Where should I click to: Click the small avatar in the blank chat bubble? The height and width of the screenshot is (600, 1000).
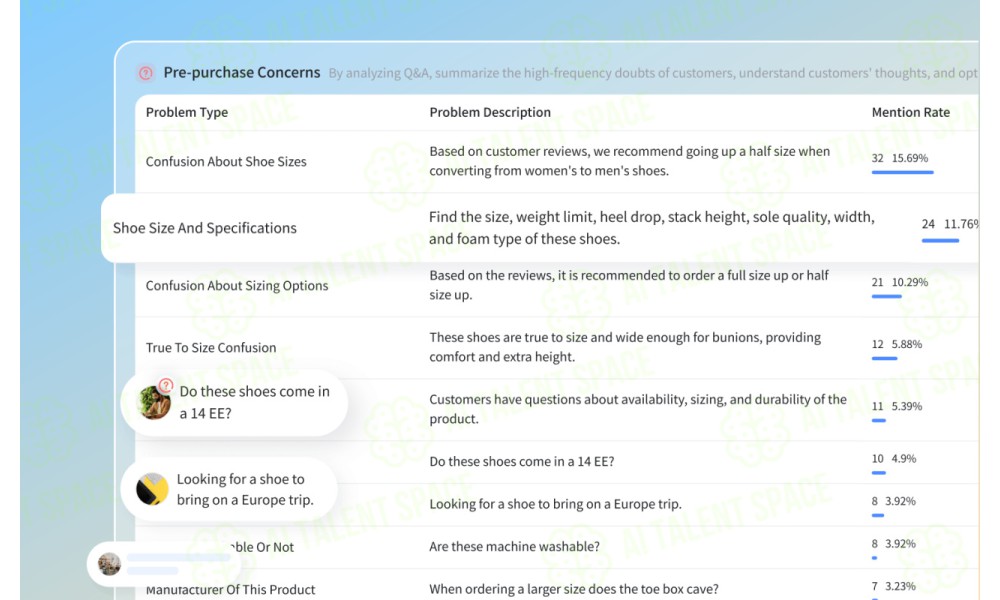[x=109, y=564]
